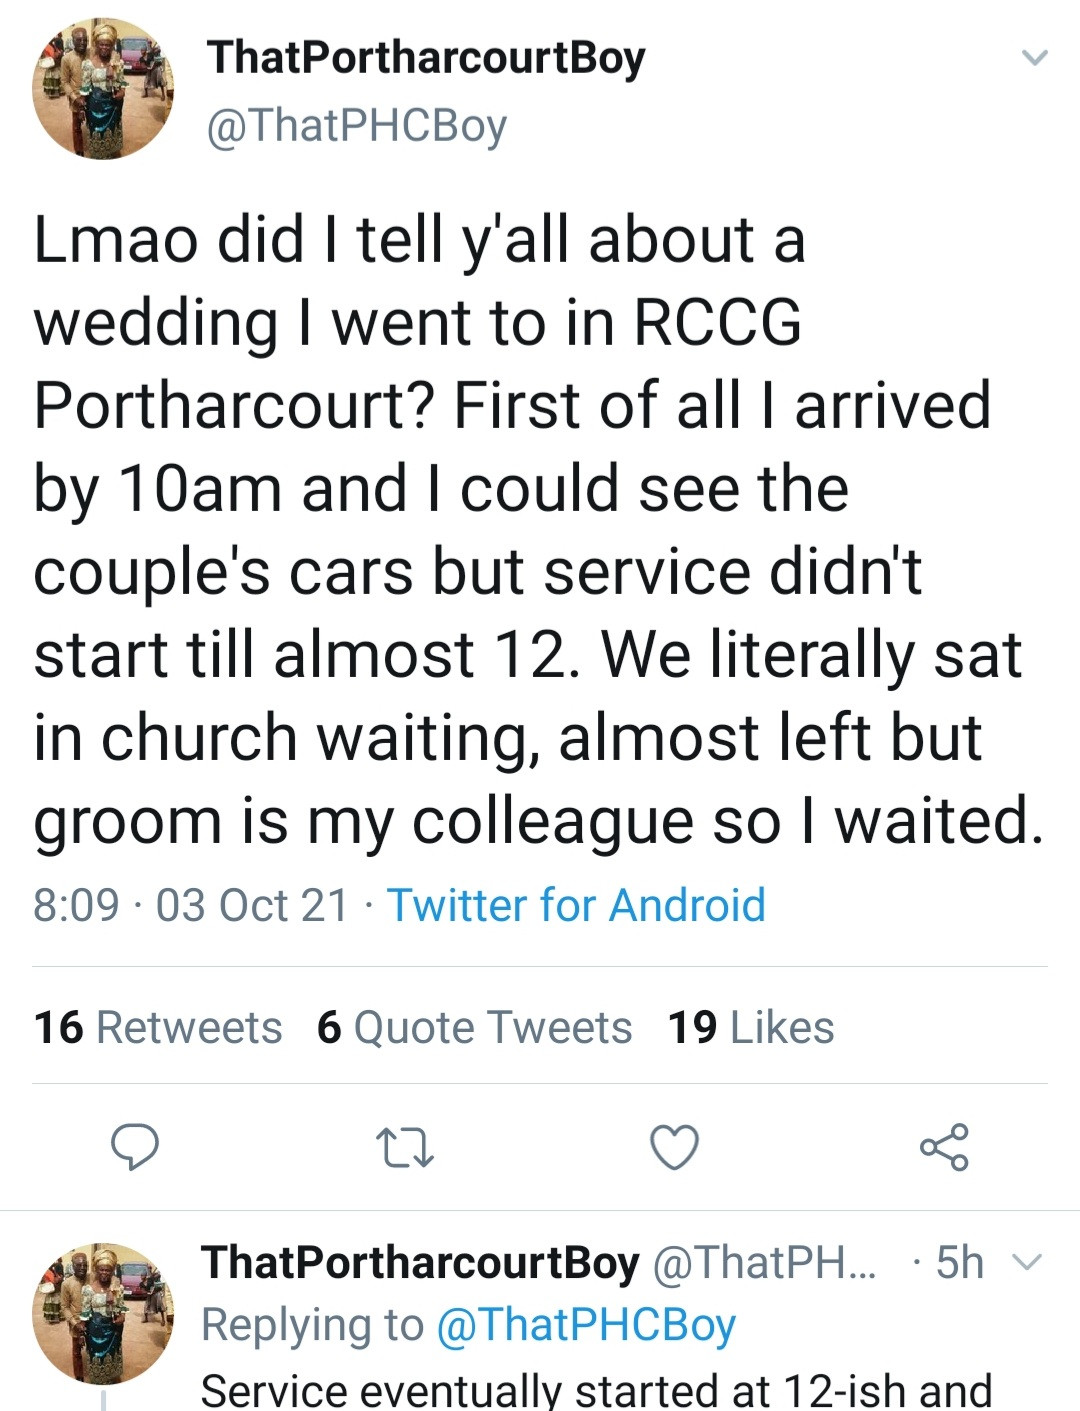Tap the reply tweet's profile avatar

(x=103, y=1313)
